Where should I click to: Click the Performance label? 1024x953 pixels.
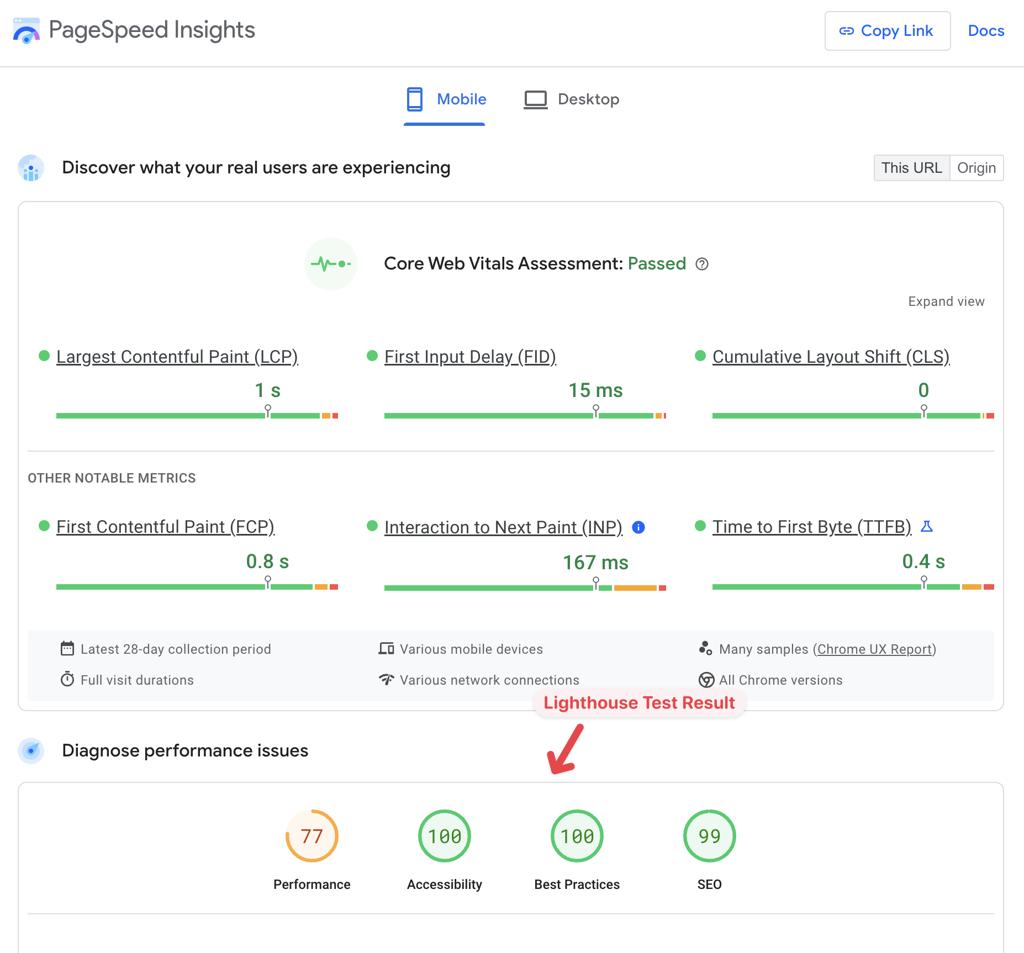pyautogui.click(x=312, y=884)
